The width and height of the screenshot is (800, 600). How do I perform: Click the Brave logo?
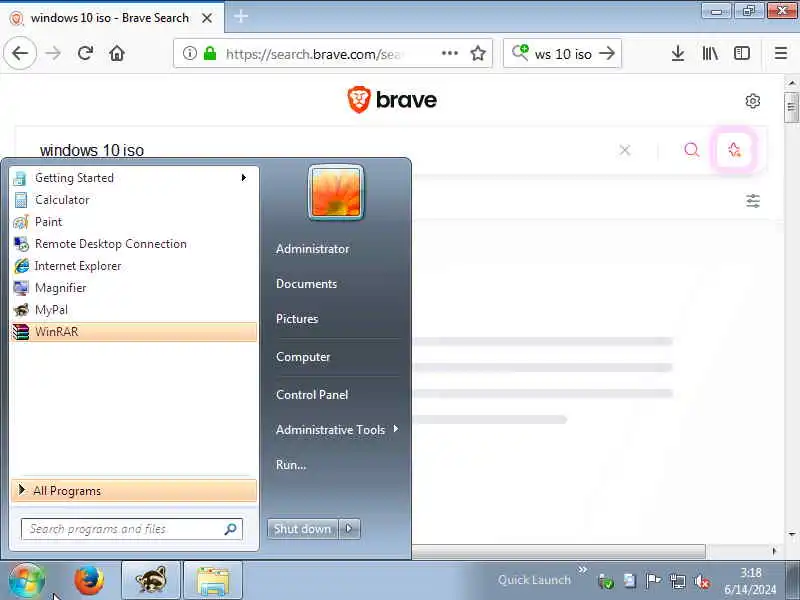(x=392, y=99)
